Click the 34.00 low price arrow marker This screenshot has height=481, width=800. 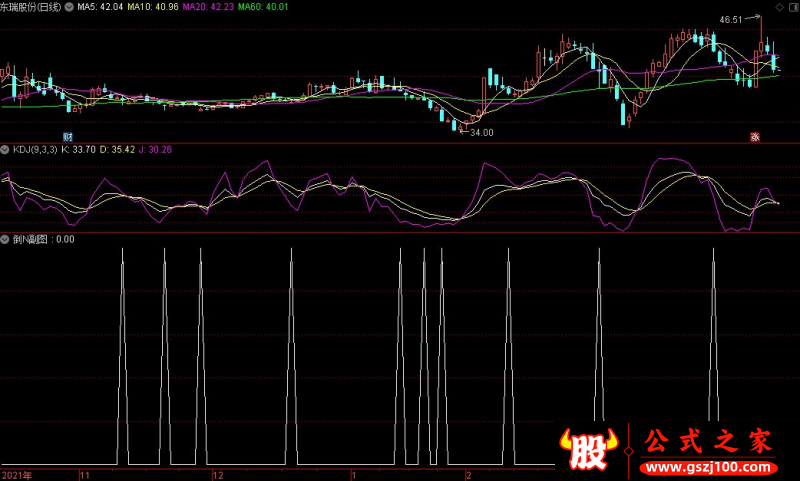[477, 133]
